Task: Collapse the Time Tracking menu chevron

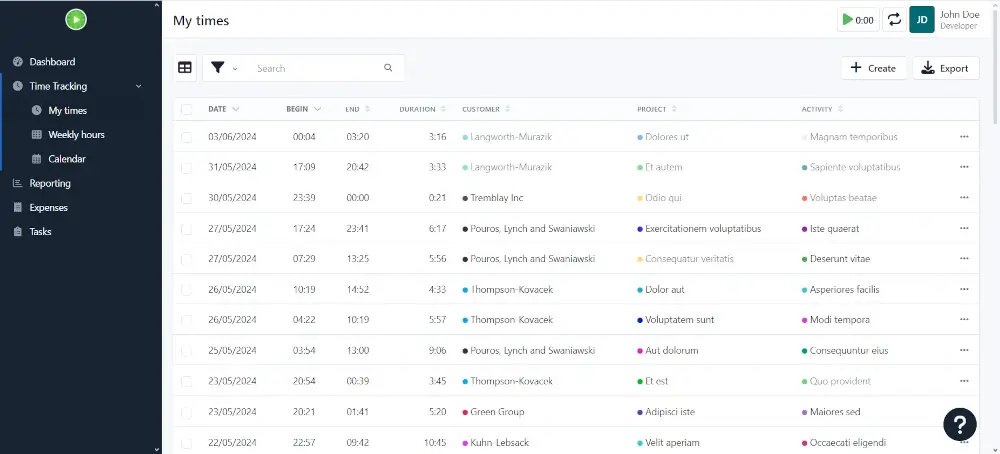Action: coord(138,86)
